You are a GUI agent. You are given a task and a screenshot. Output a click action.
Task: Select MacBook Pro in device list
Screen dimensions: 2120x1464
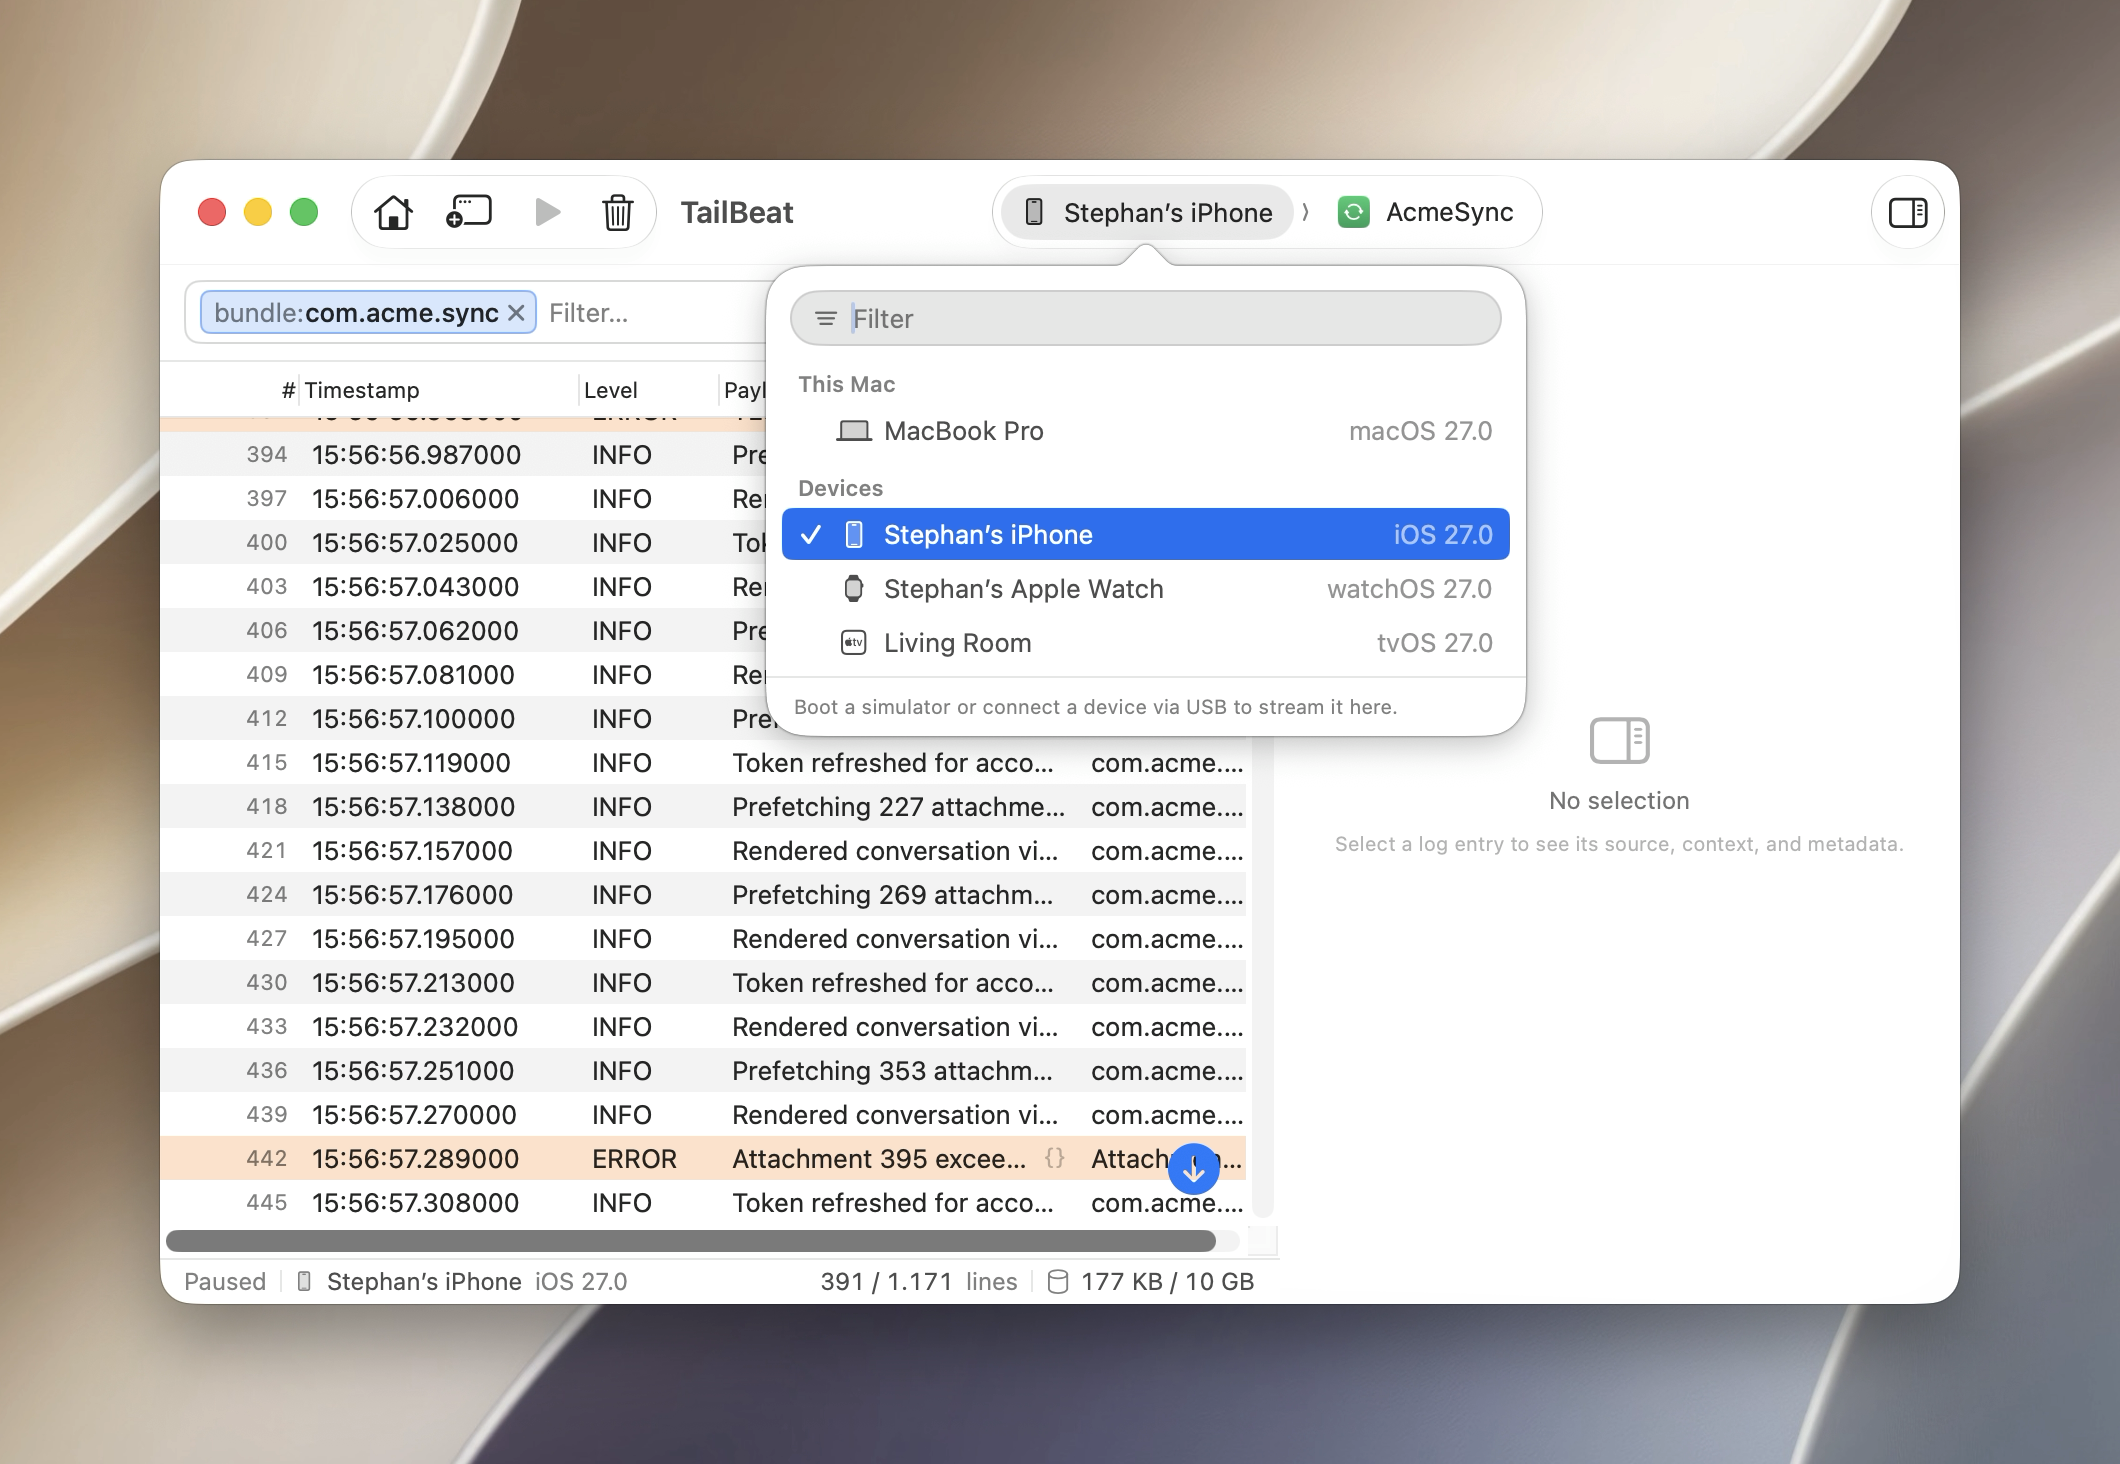pyautogui.click(x=1146, y=431)
